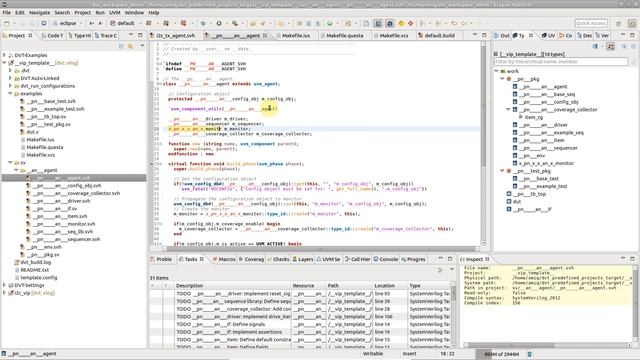Run garbage collector trash icon in status bar

tap(530, 354)
